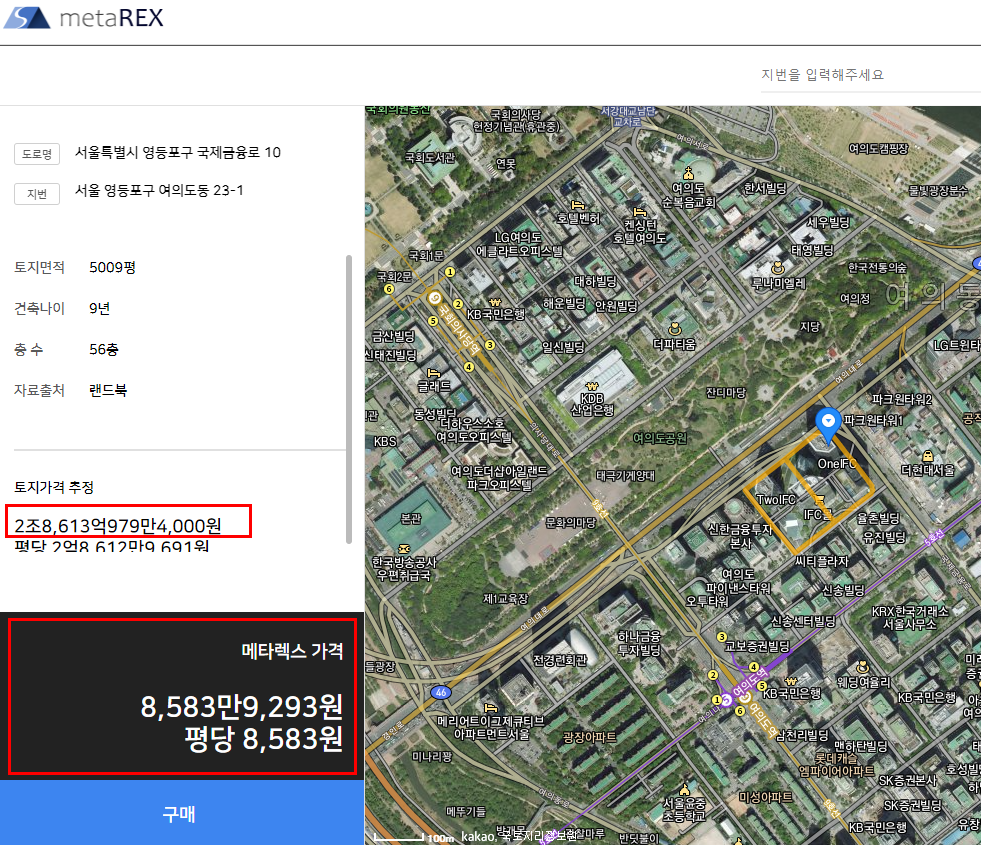Click the 도로명 address tag
Screen dimensions: 981x845
click(37, 154)
